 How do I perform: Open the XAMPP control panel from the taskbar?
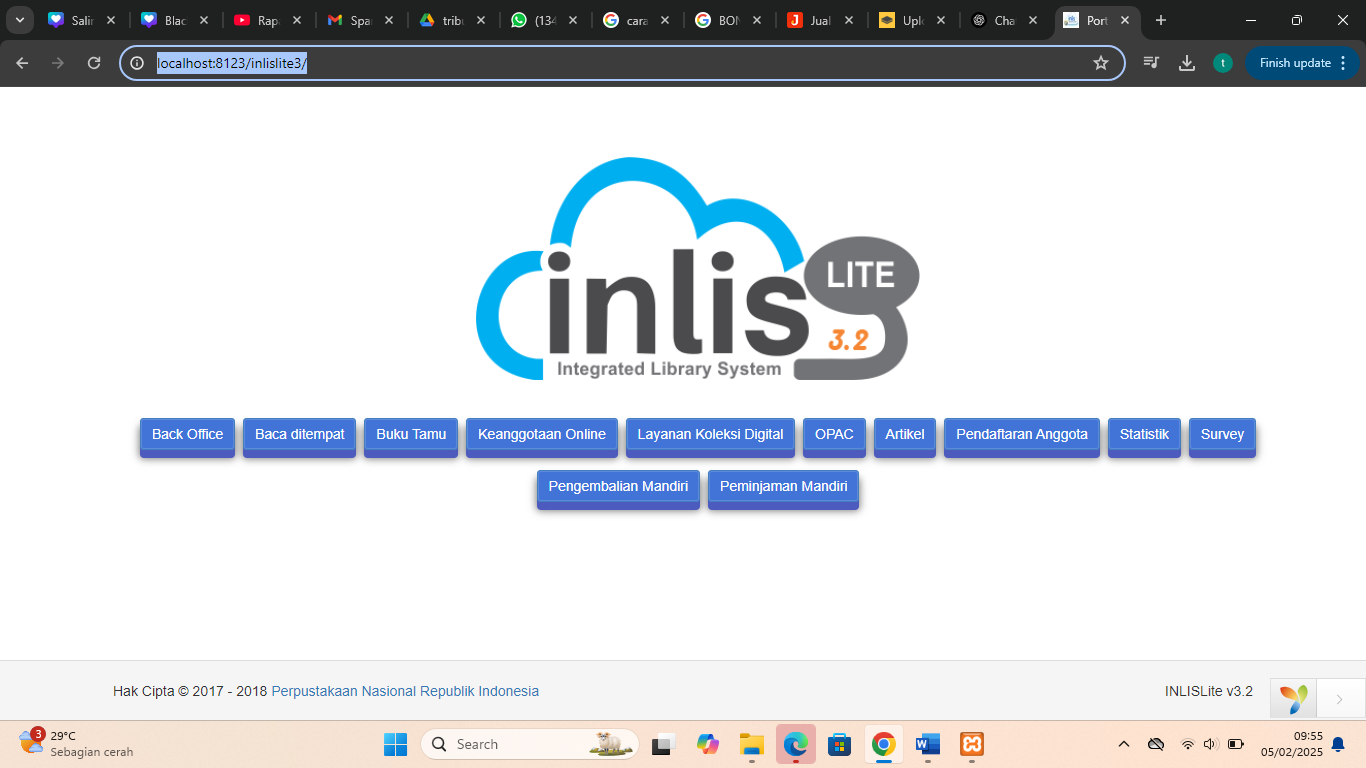click(x=972, y=744)
